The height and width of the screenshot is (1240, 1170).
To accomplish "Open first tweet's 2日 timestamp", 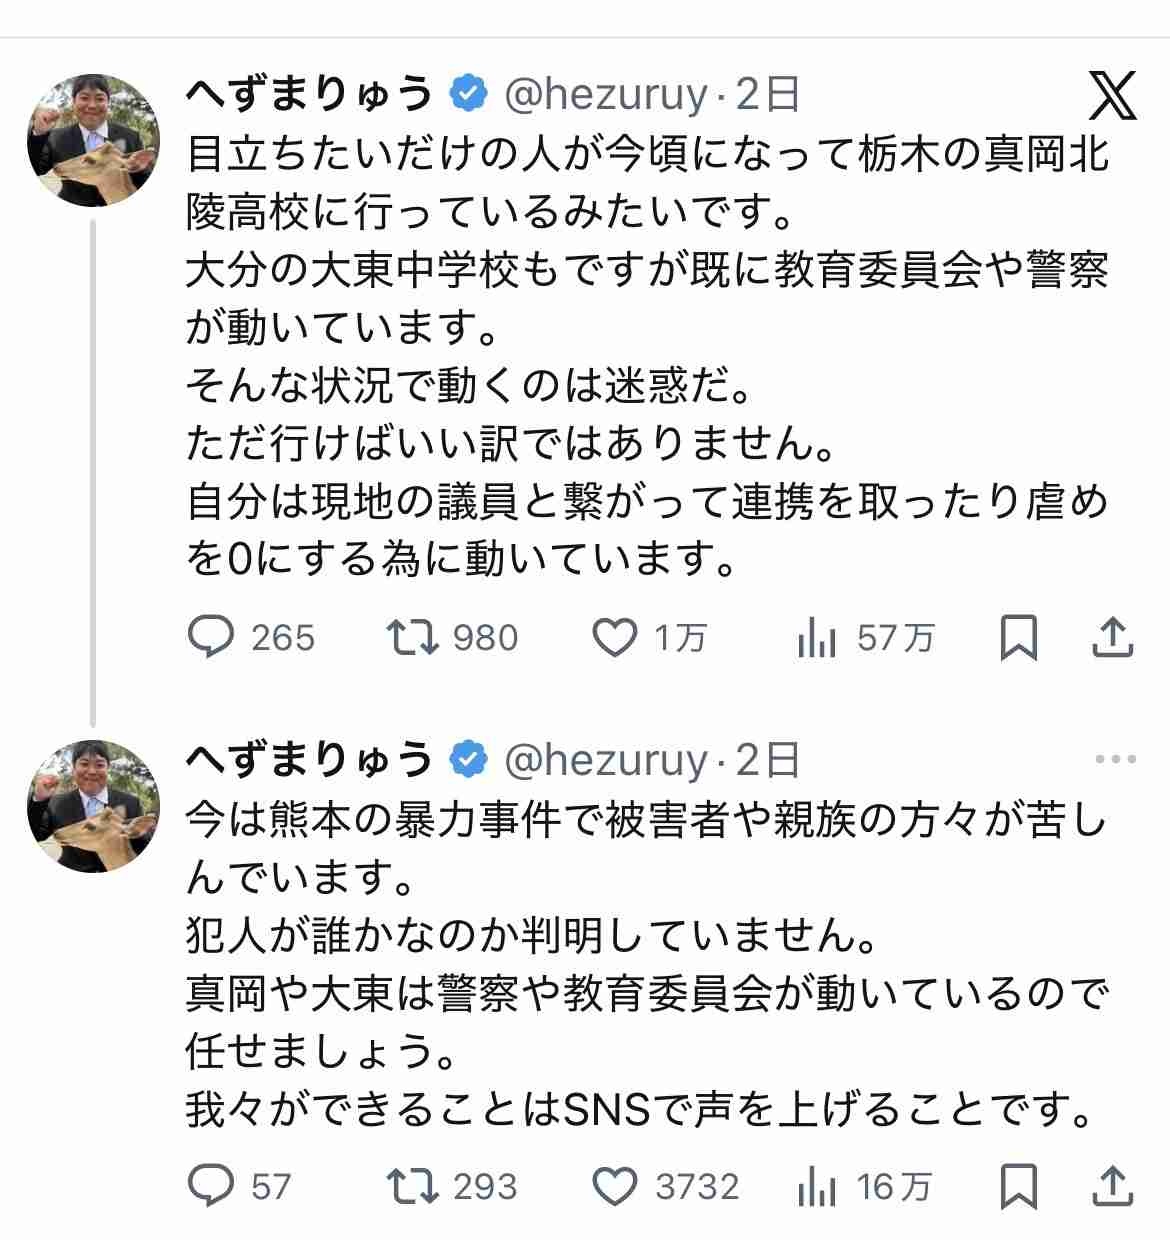I will pos(768,95).
